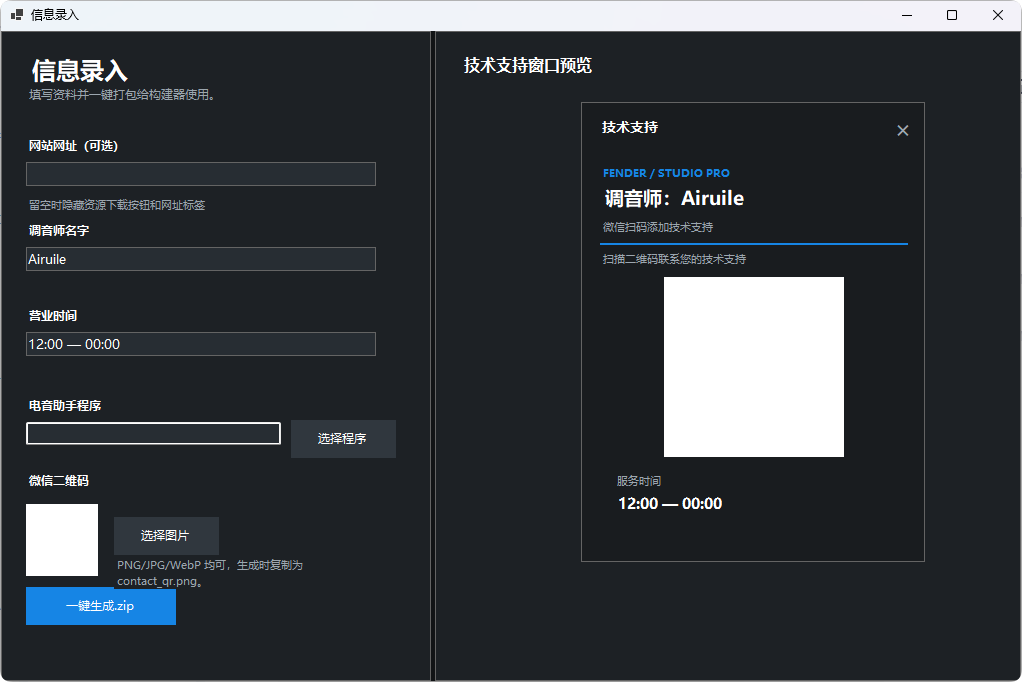Image resolution: width=1022 pixels, height=682 pixels.
Task: Click the 微信扫码添加技术支持 subtitle
Action: click(658, 227)
